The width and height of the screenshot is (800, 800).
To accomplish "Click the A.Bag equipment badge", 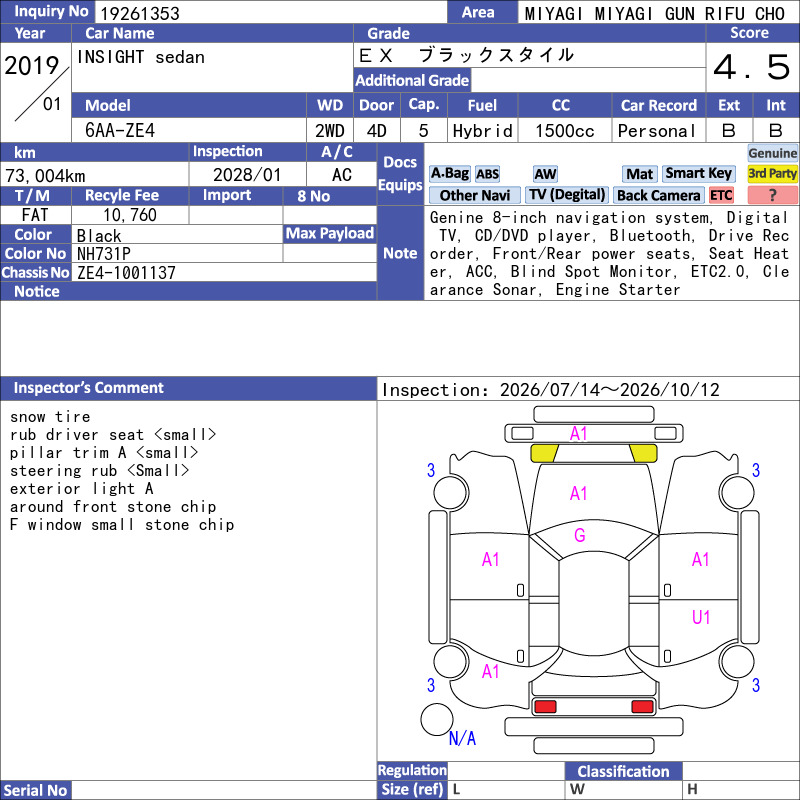I will click(449, 174).
